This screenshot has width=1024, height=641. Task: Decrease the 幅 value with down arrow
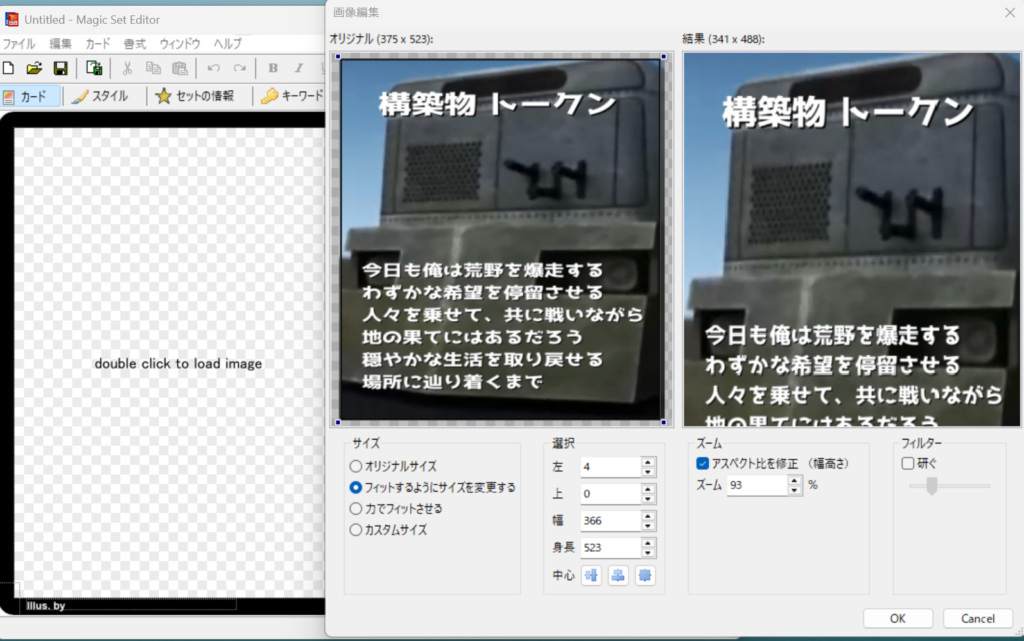click(x=648, y=526)
